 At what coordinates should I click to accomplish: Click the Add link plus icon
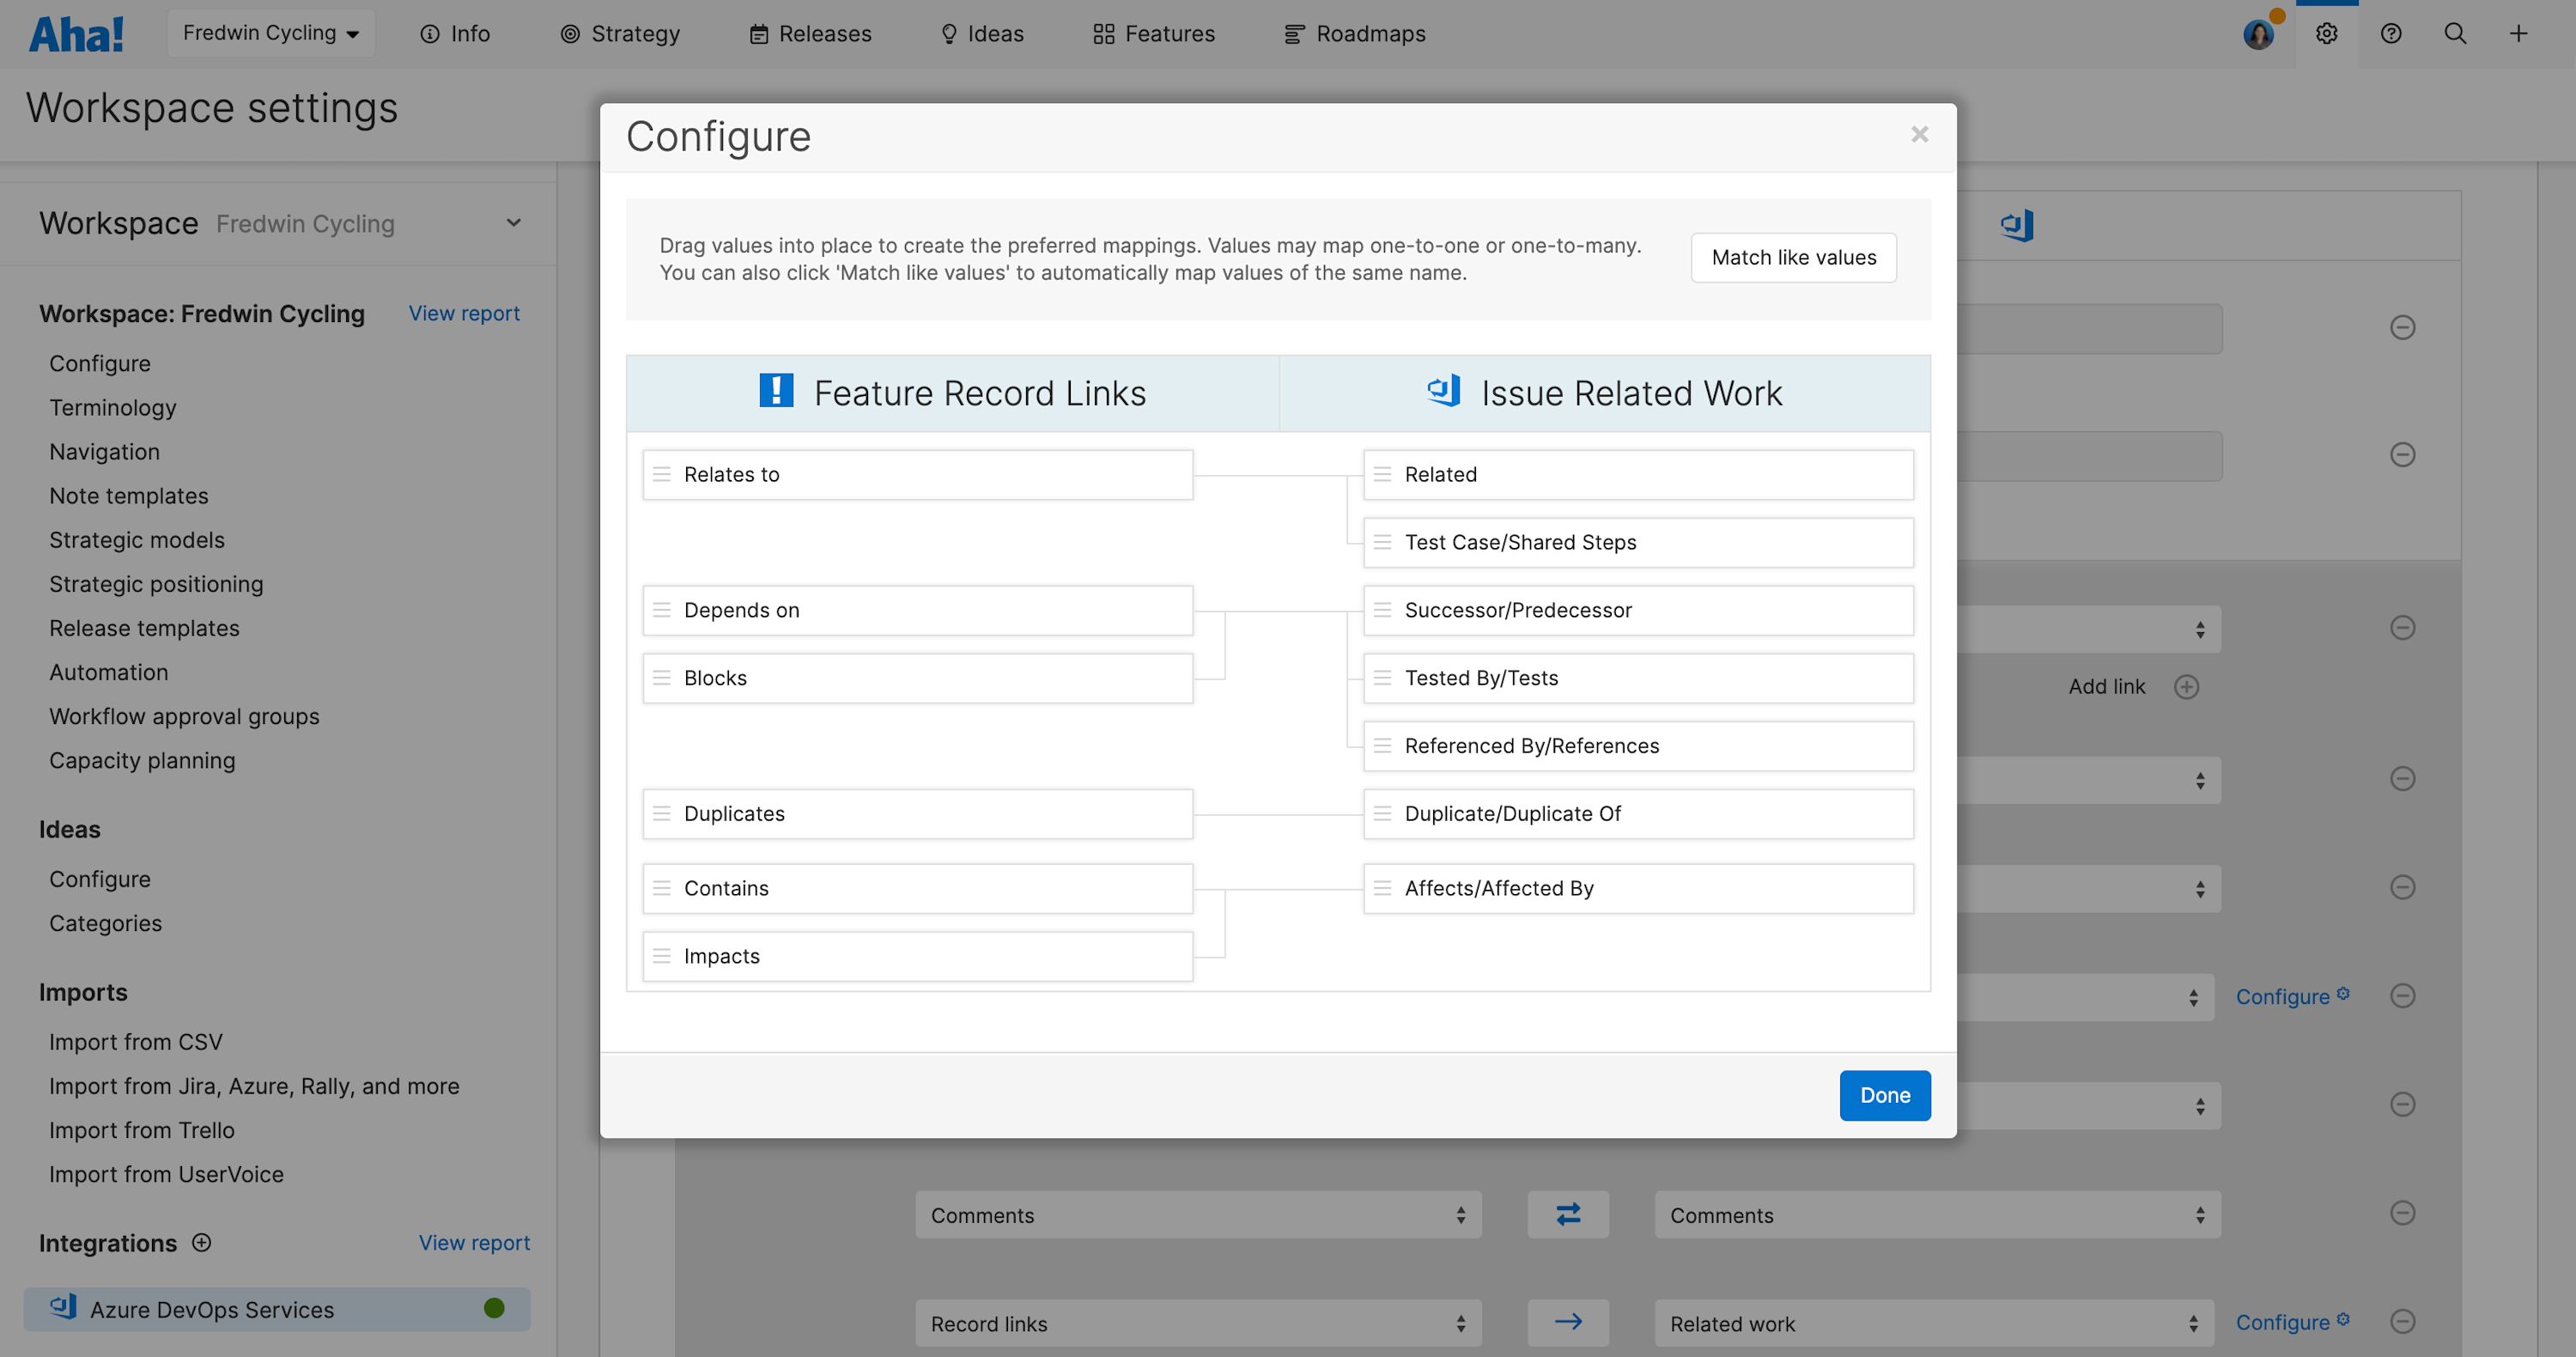point(2186,686)
